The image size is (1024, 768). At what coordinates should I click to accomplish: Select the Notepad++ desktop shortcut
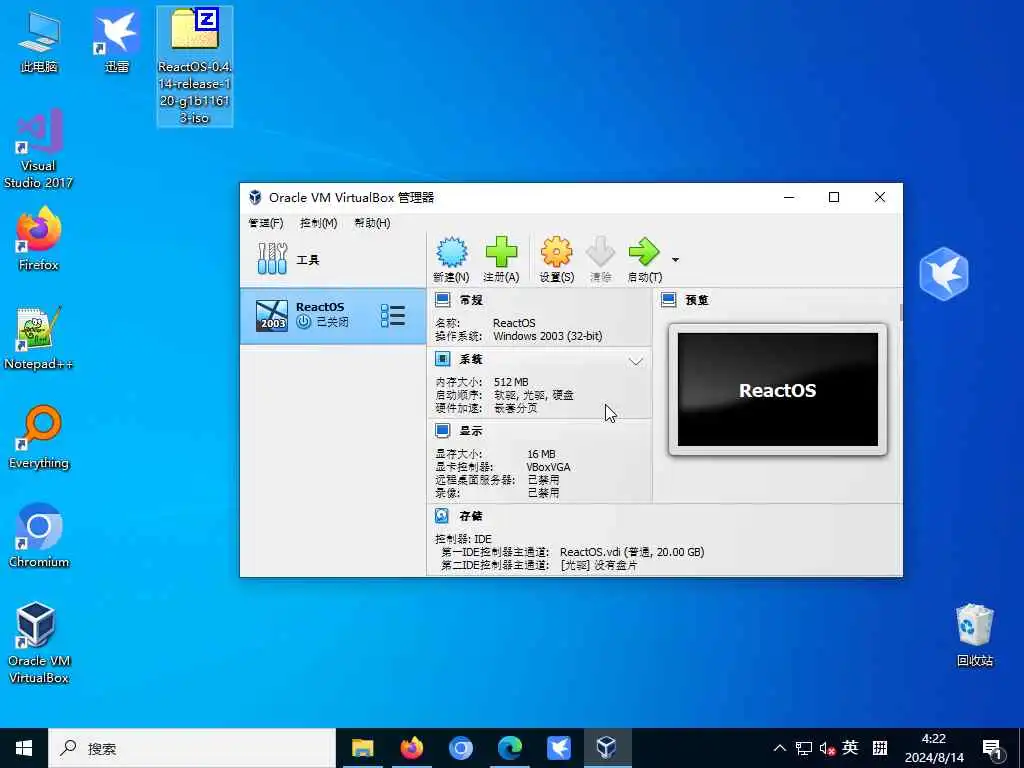click(x=39, y=338)
